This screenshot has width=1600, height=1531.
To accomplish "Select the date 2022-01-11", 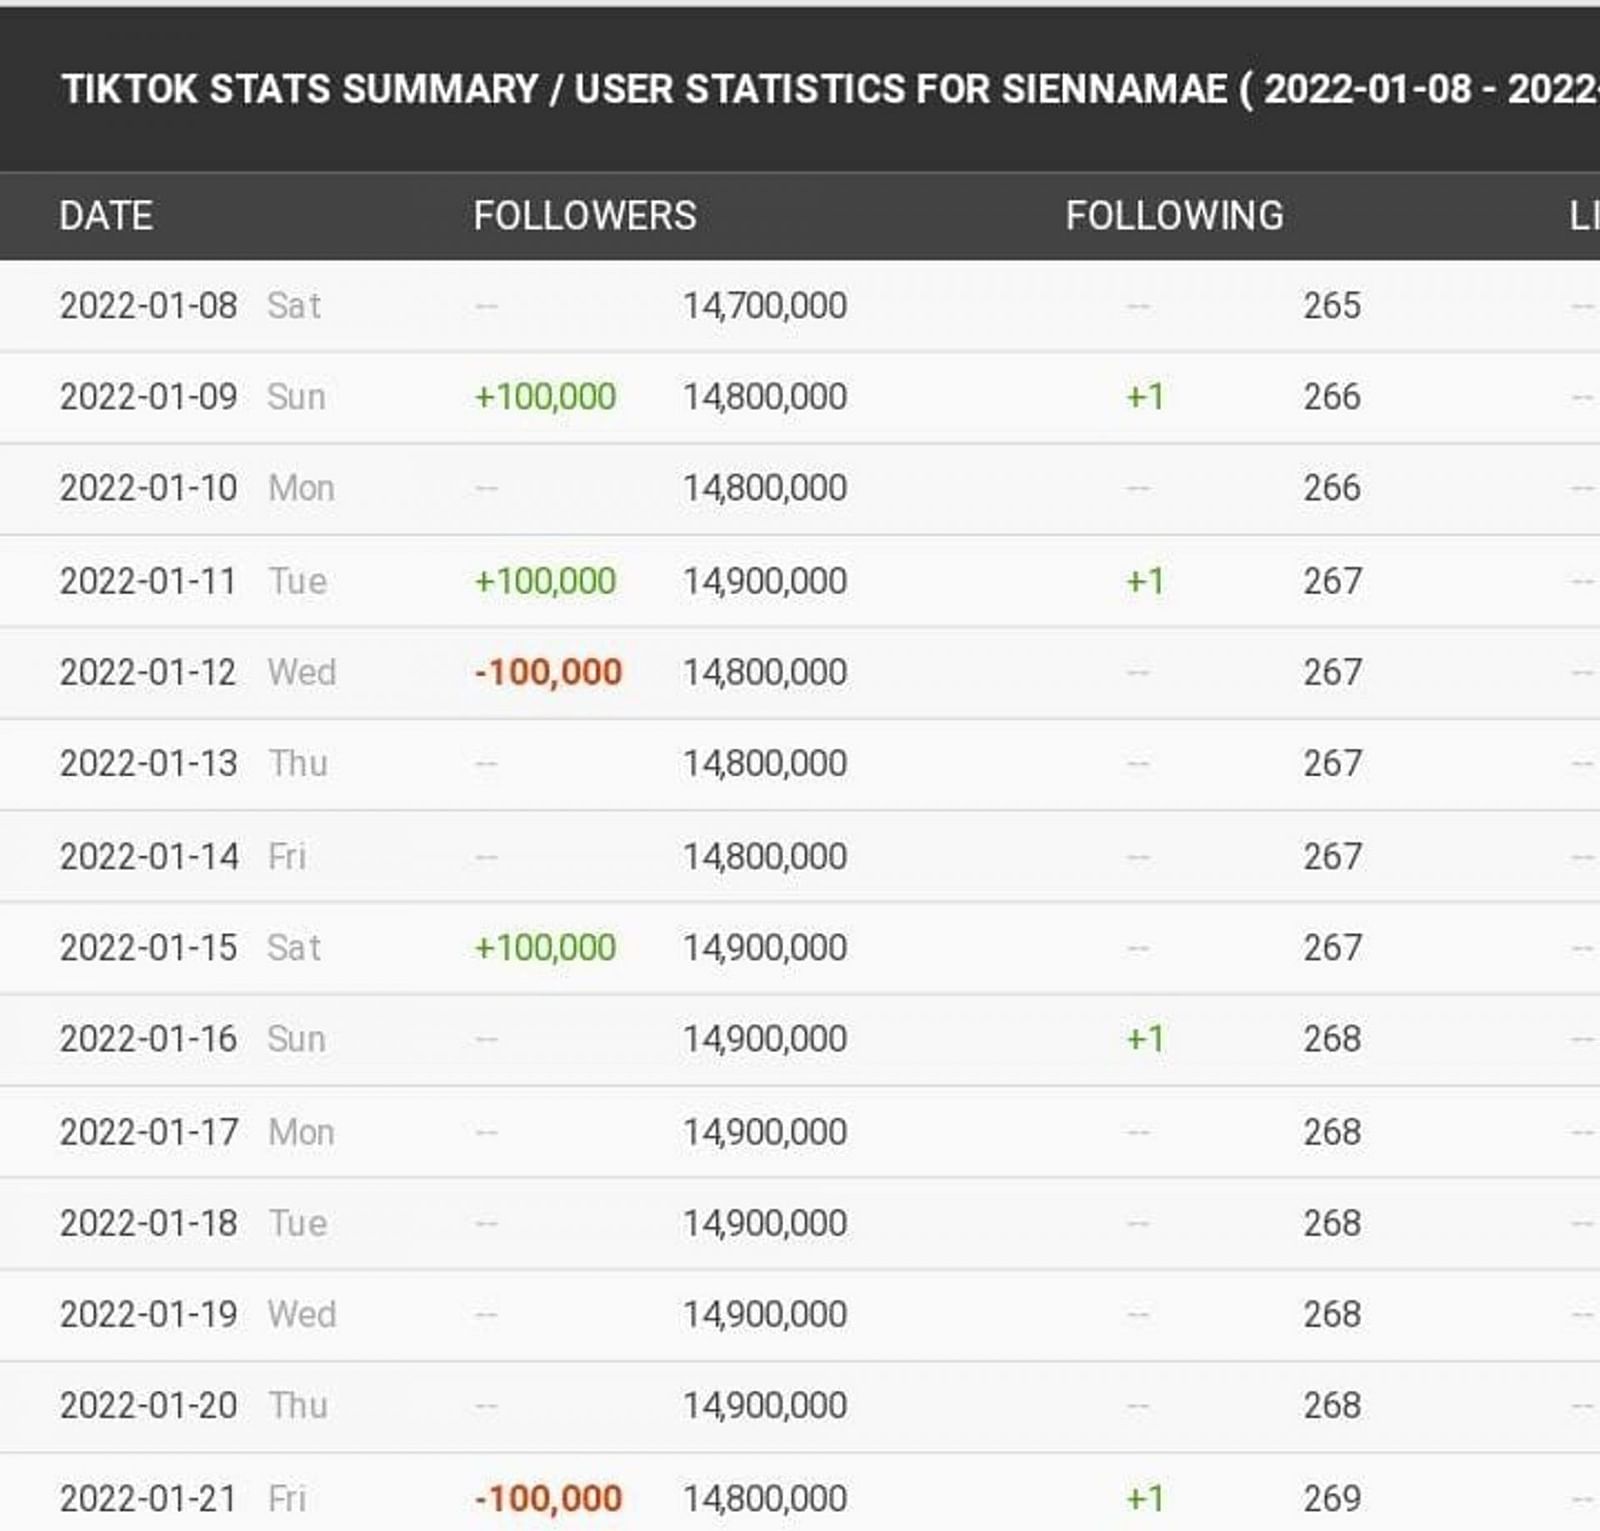I will (x=149, y=581).
